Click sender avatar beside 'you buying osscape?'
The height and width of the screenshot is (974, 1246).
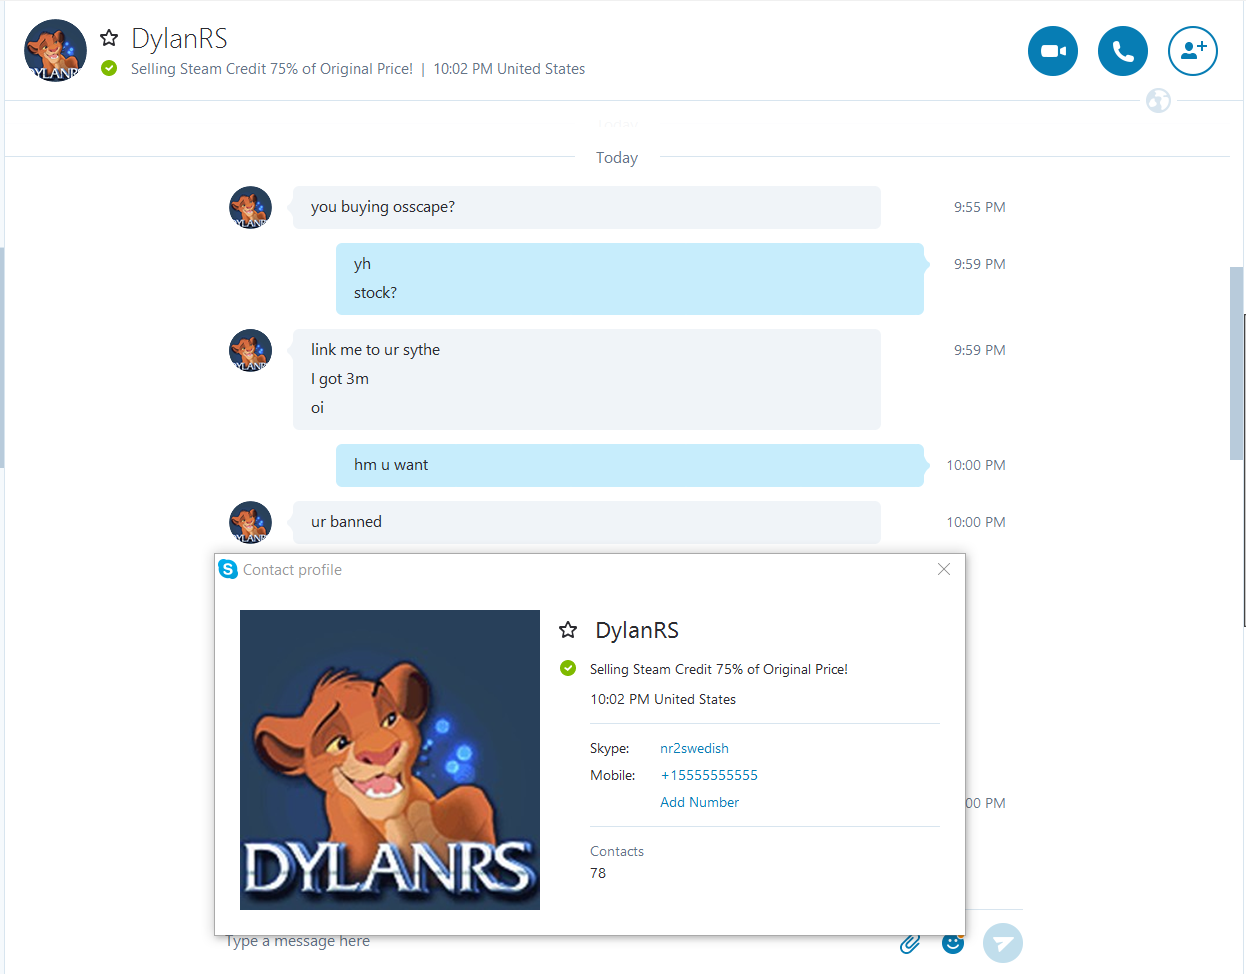pos(250,207)
